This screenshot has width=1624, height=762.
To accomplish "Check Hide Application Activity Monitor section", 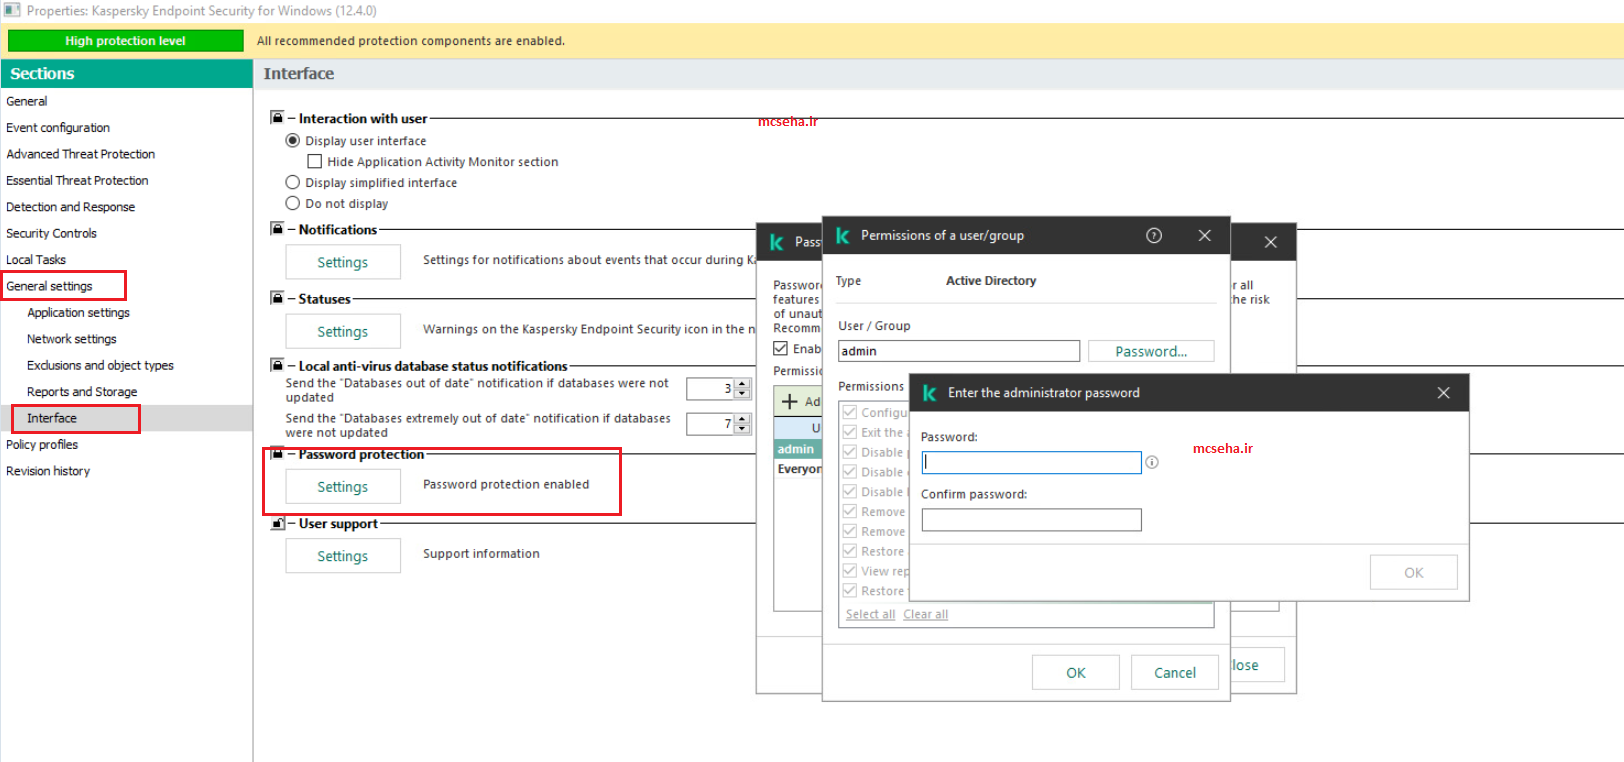I will tap(315, 161).
